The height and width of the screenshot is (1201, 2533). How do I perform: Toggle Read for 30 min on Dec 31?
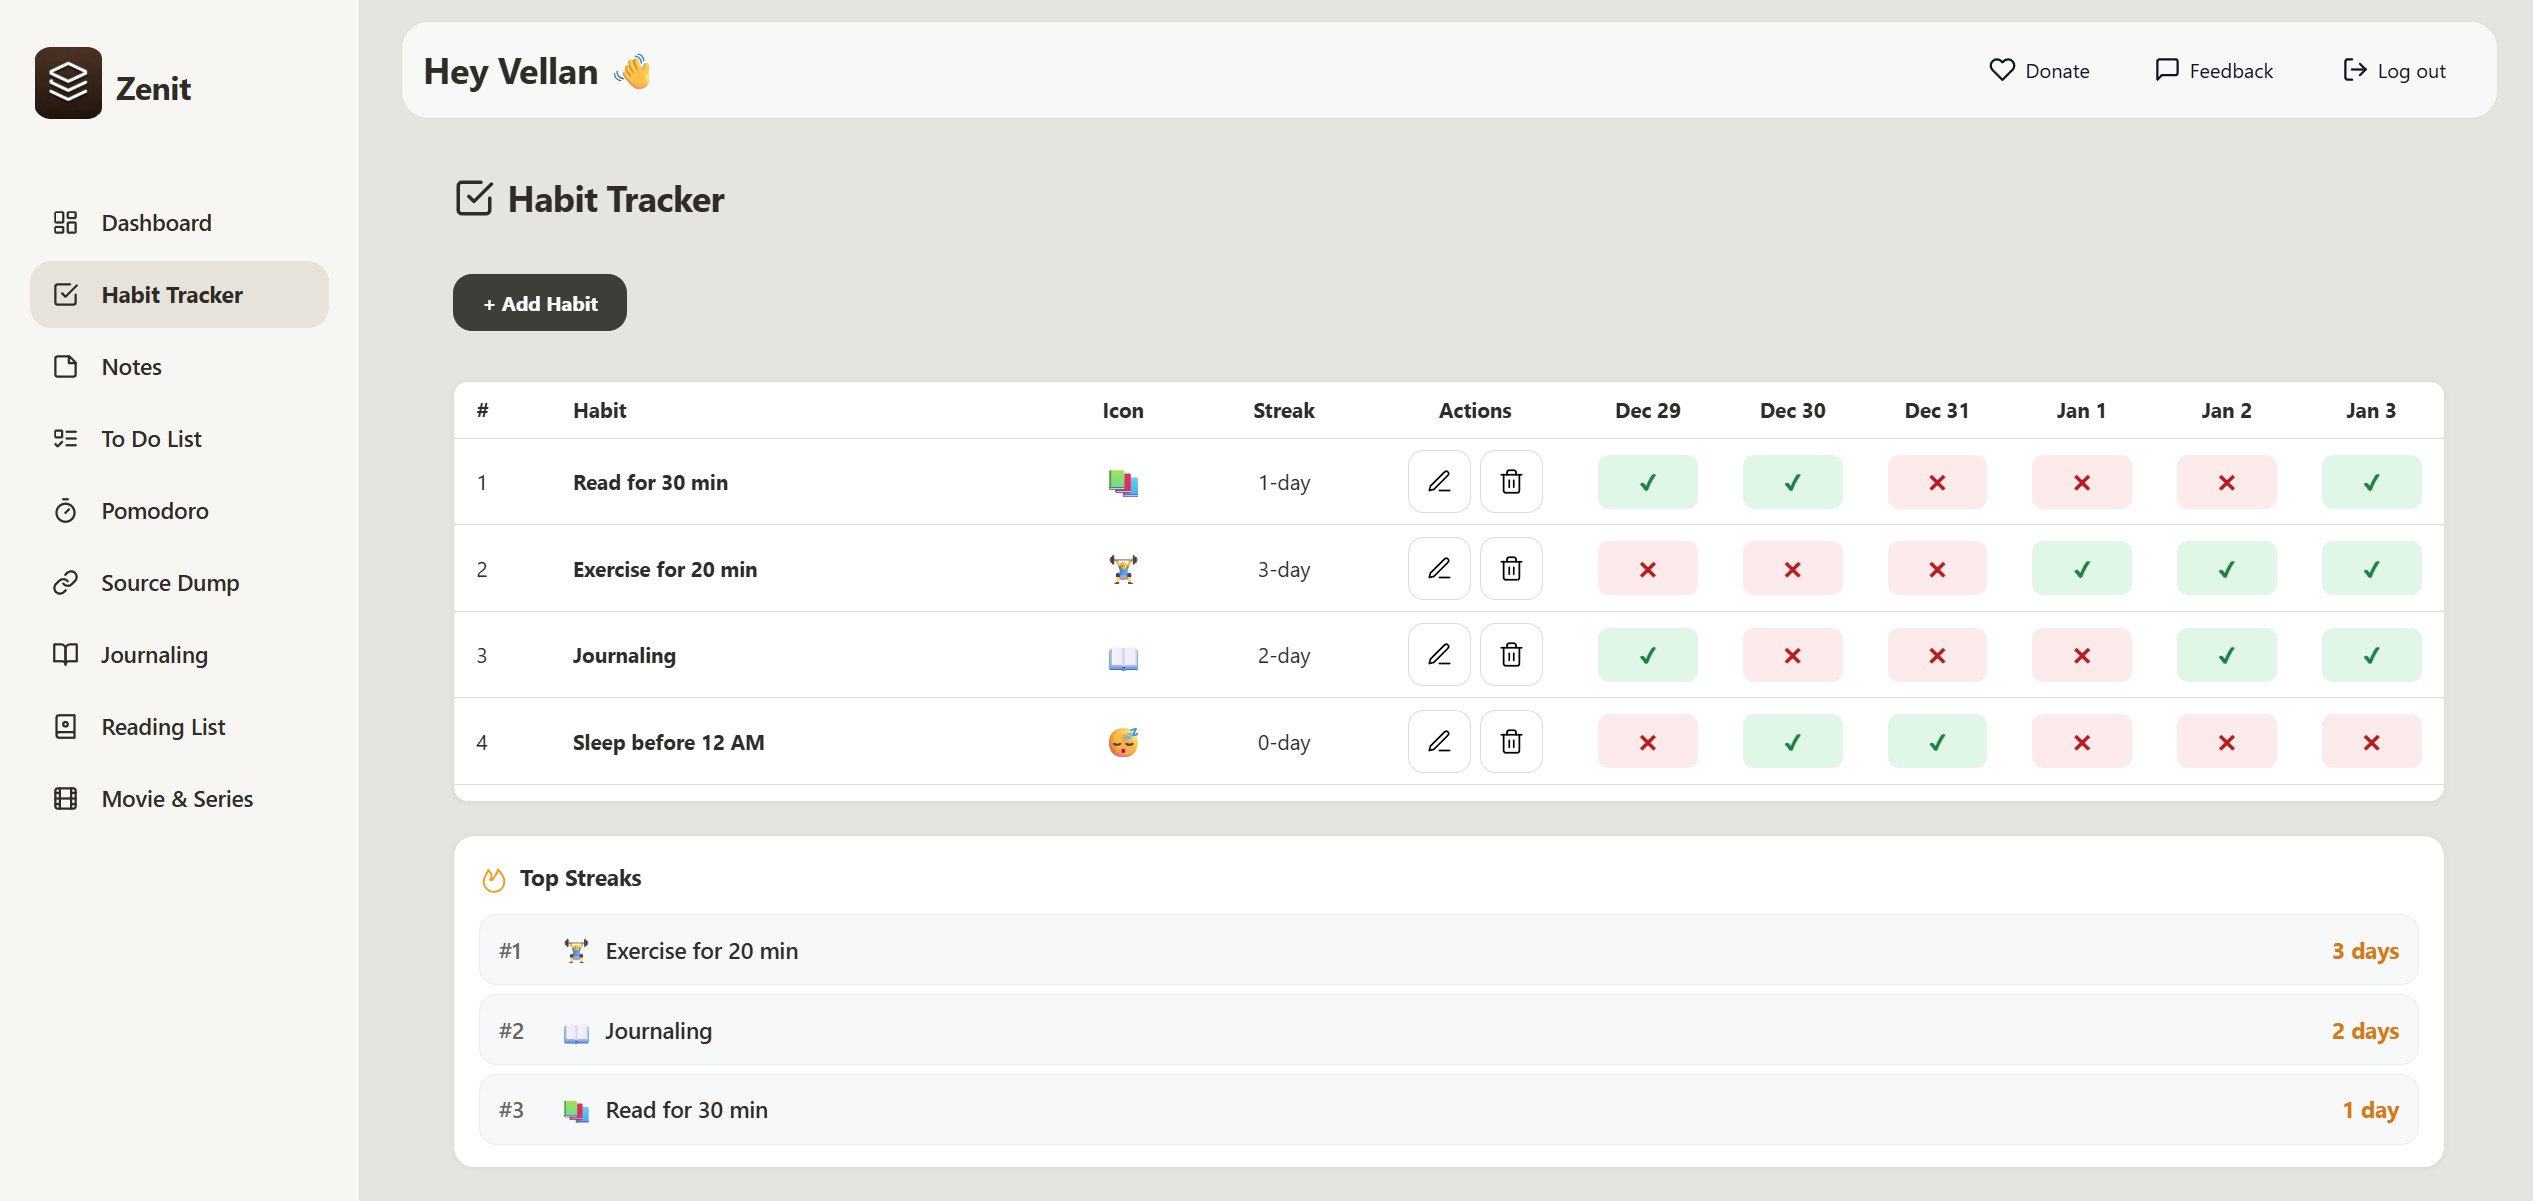coord(1936,482)
